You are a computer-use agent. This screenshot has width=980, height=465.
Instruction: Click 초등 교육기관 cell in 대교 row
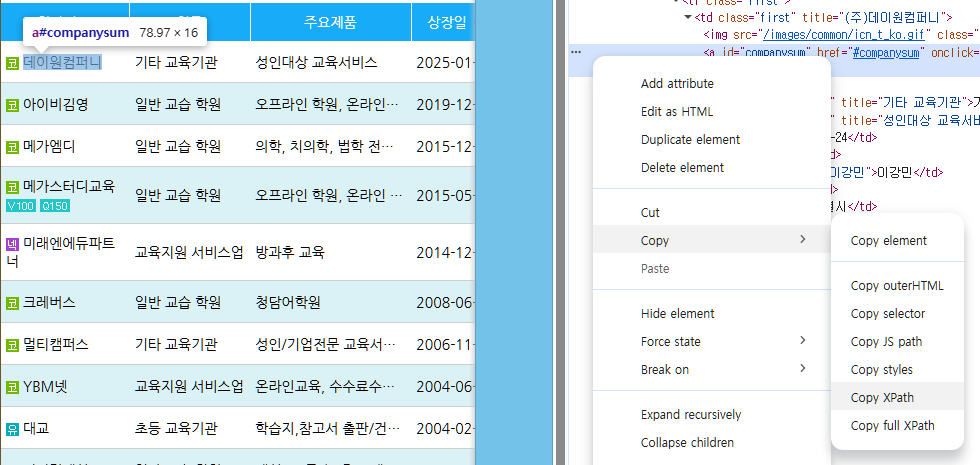[176, 429]
